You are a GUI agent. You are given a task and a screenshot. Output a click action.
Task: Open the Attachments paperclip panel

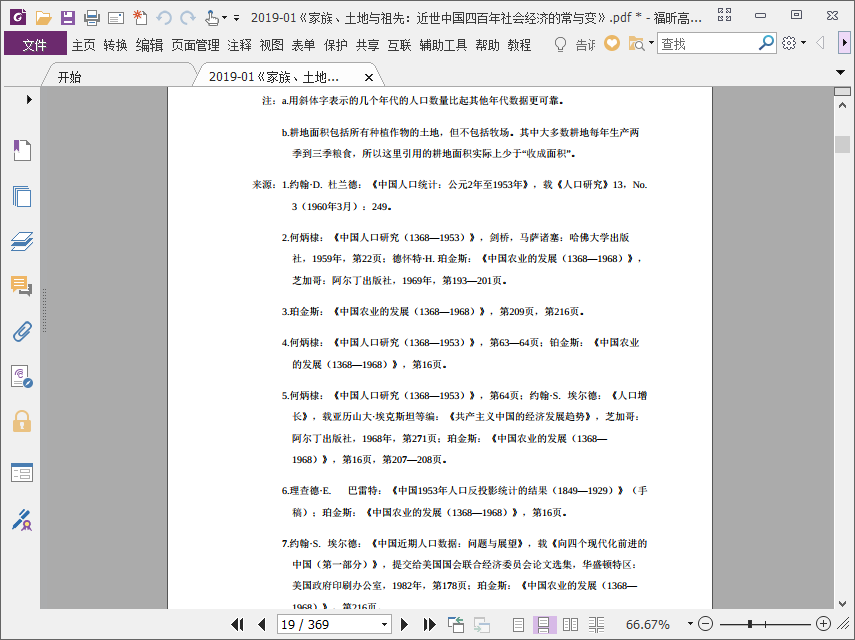[22, 331]
